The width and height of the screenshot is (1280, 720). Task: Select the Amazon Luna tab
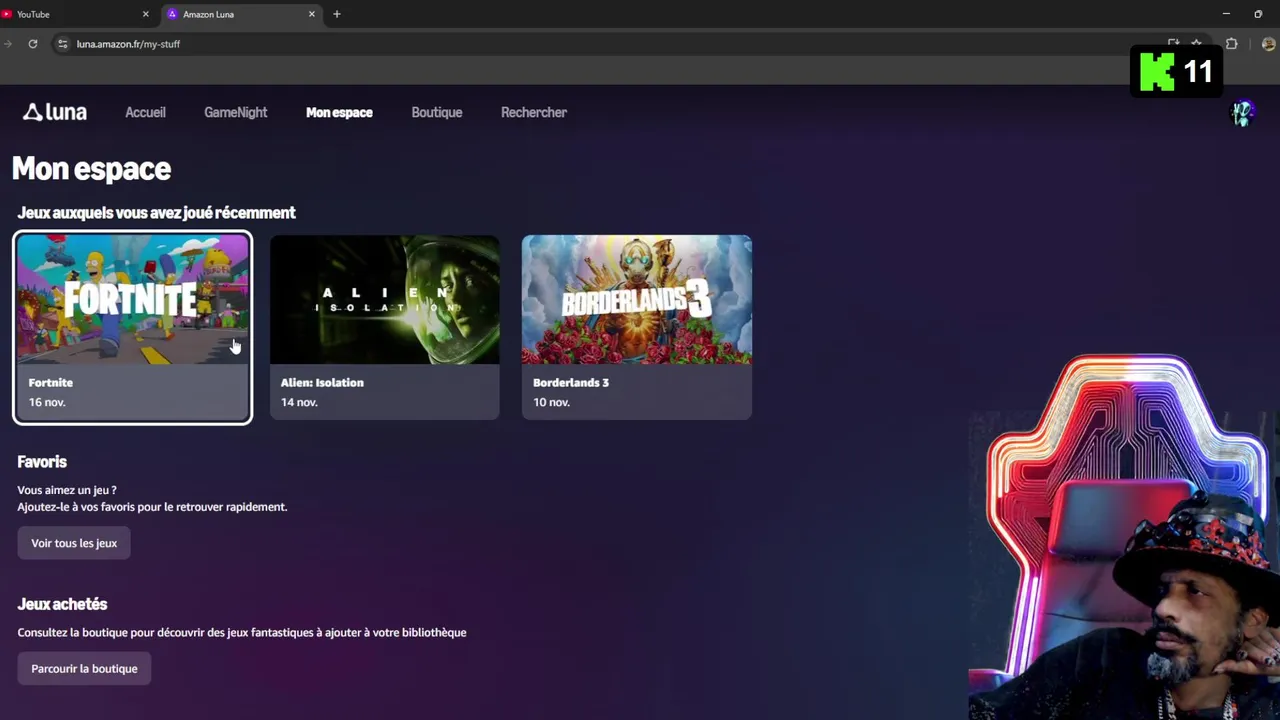[240, 14]
